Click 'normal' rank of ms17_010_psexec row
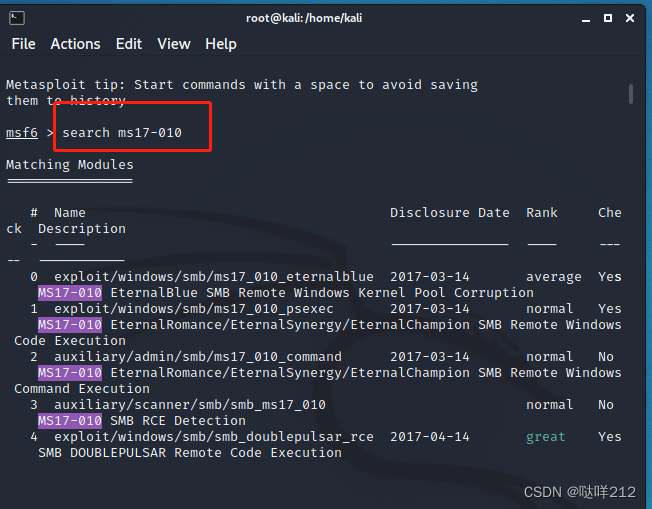Viewport: 652px width, 509px height. (549, 309)
